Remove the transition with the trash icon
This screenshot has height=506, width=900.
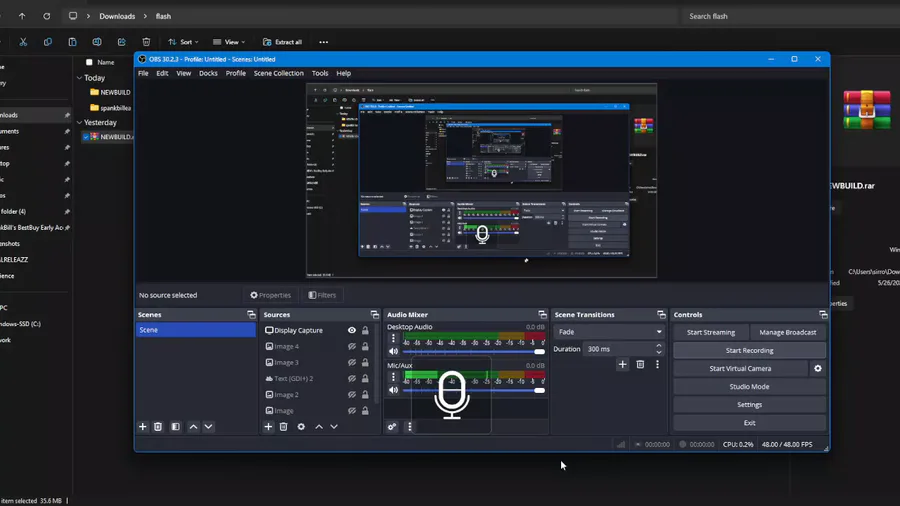pyautogui.click(x=640, y=364)
